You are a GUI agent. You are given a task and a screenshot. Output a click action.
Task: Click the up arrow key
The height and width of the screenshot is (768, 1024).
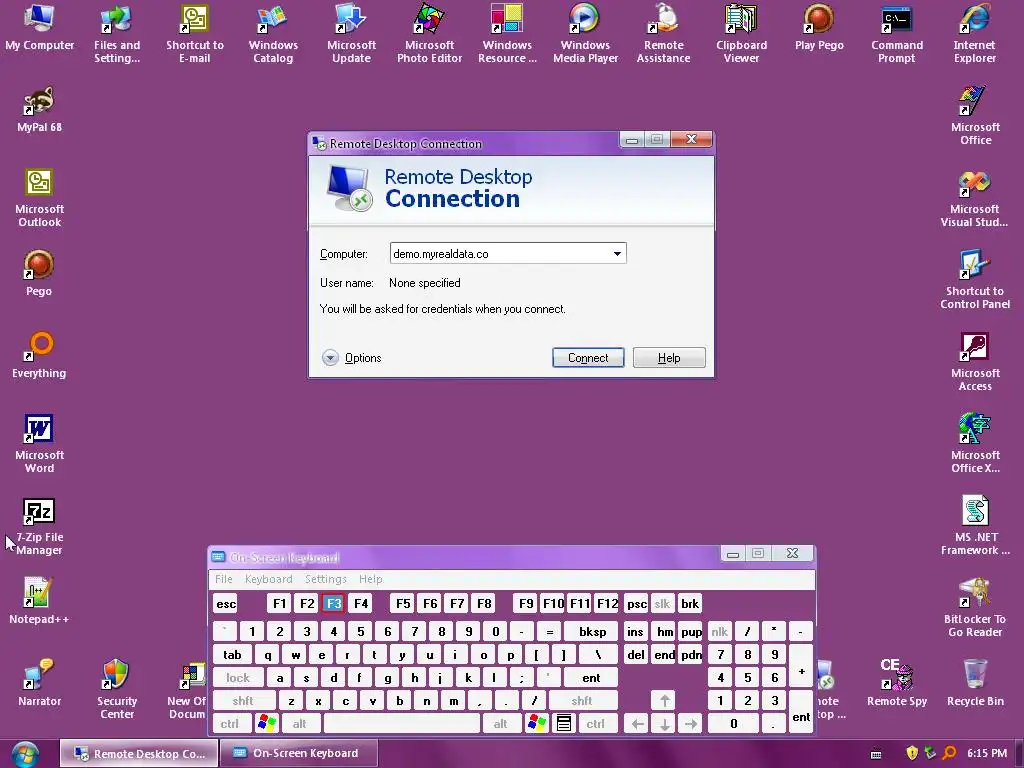coord(665,701)
